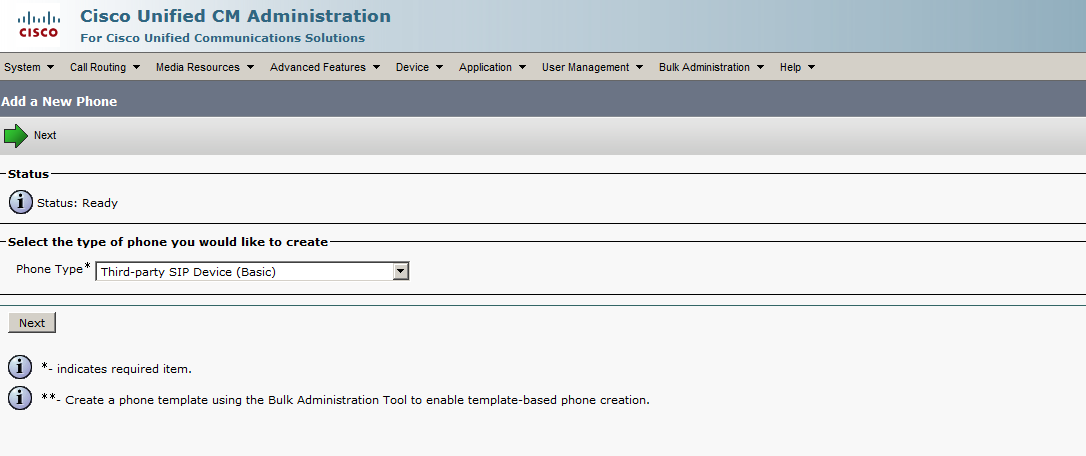This screenshot has width=1086, height=456.
Task: Open the System menu
Action: (29, 67)
